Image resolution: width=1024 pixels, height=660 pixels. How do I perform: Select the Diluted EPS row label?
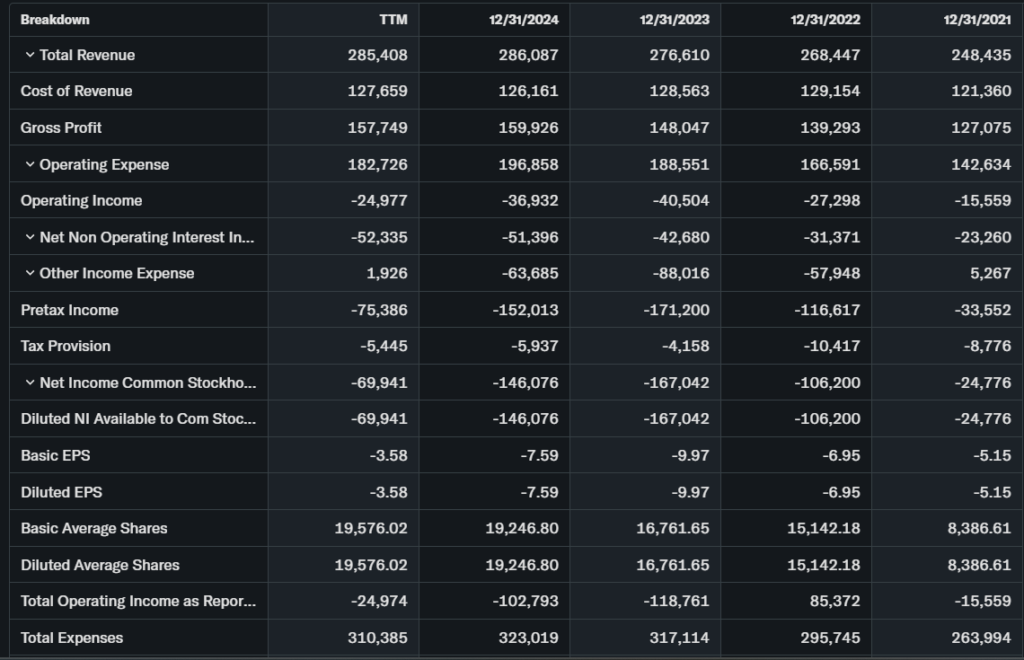pyautogui.click(x=61, y=492)
